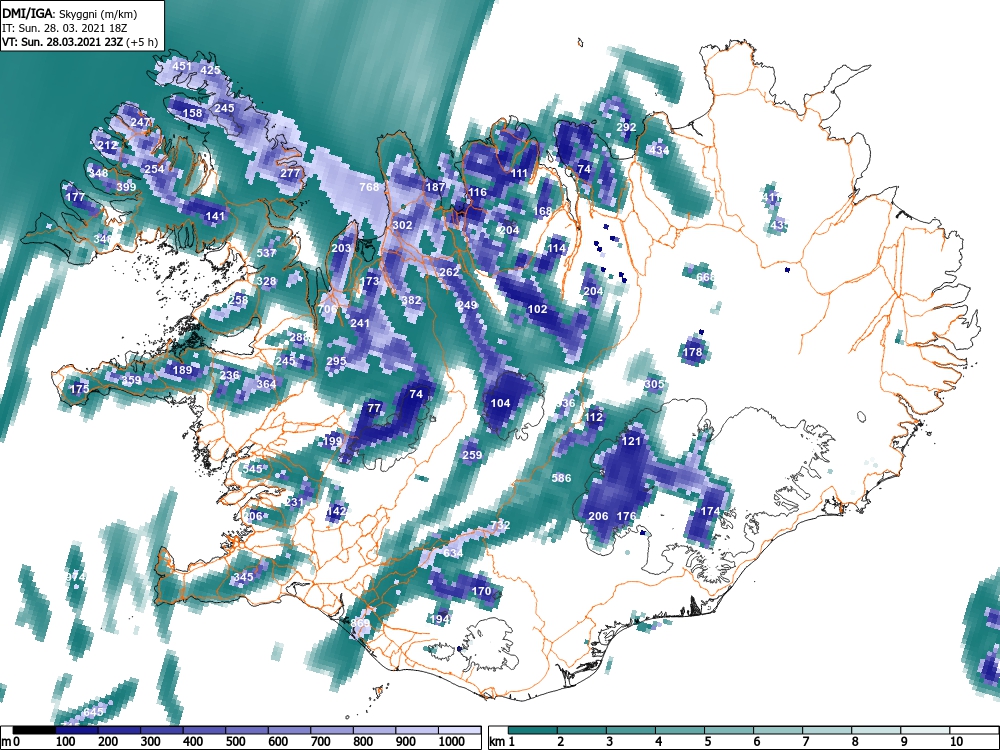Viewport: 1000px width, 750px height.
Task: Select the visibility value 305
Action: 654,384
